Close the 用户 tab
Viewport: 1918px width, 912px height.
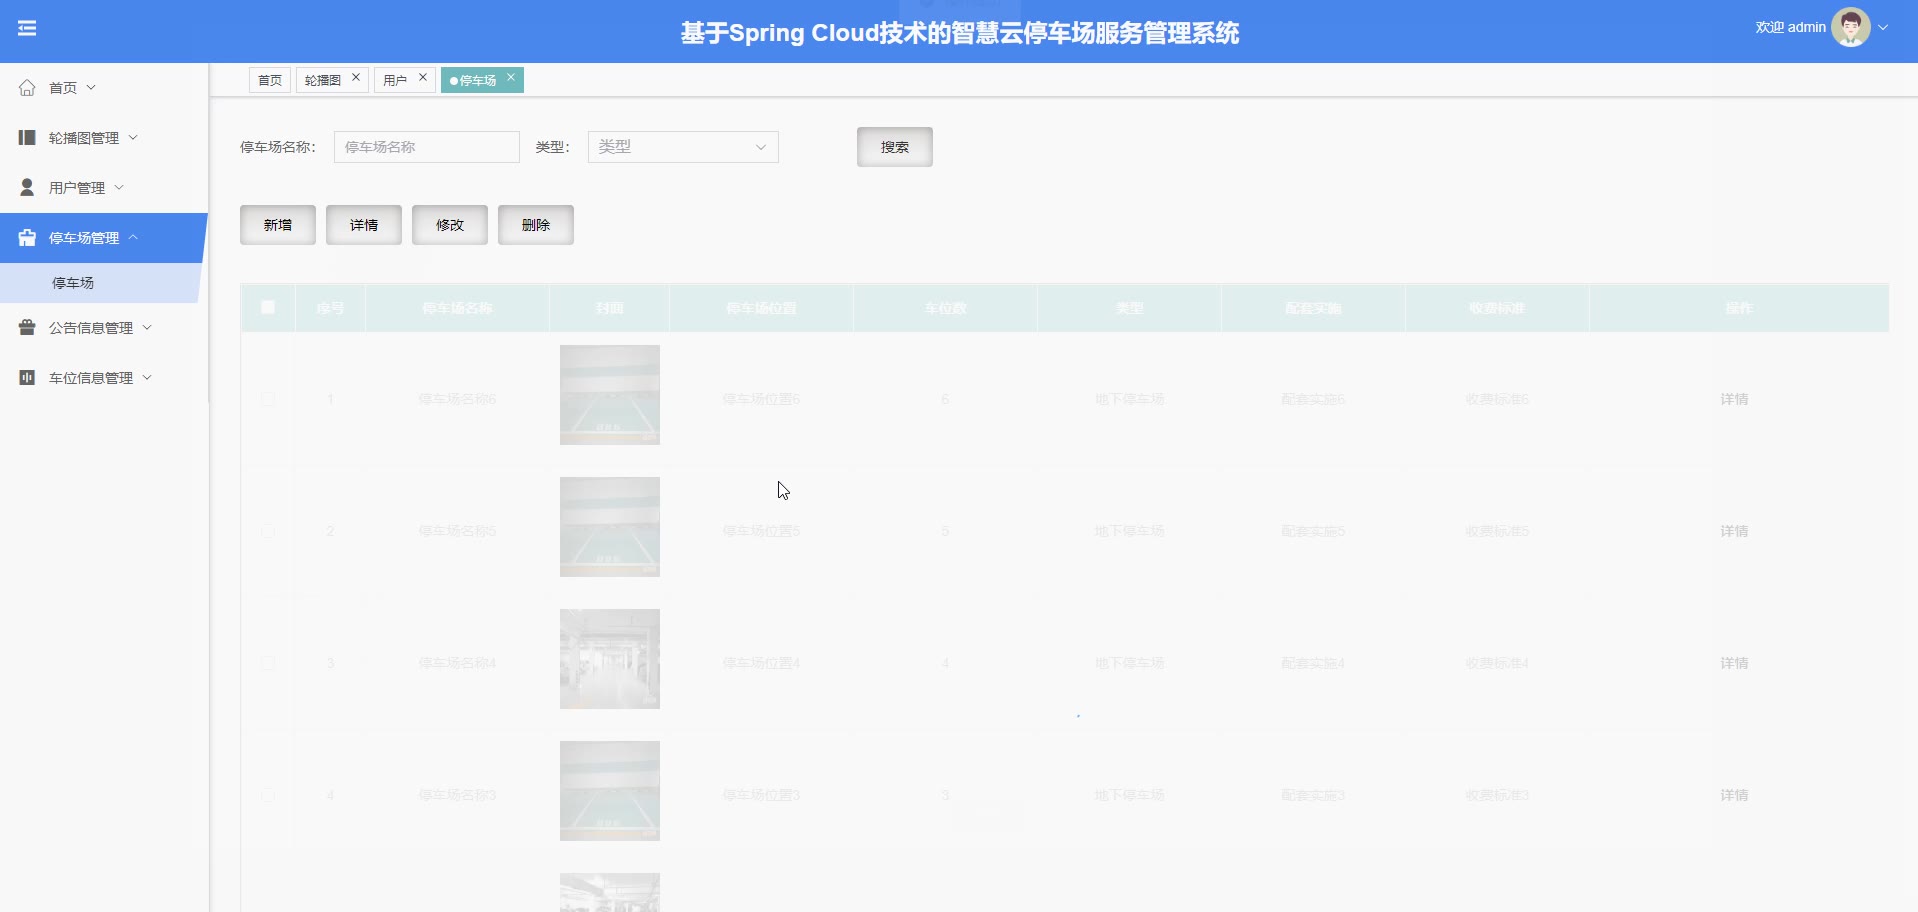(x=422, y=77)
